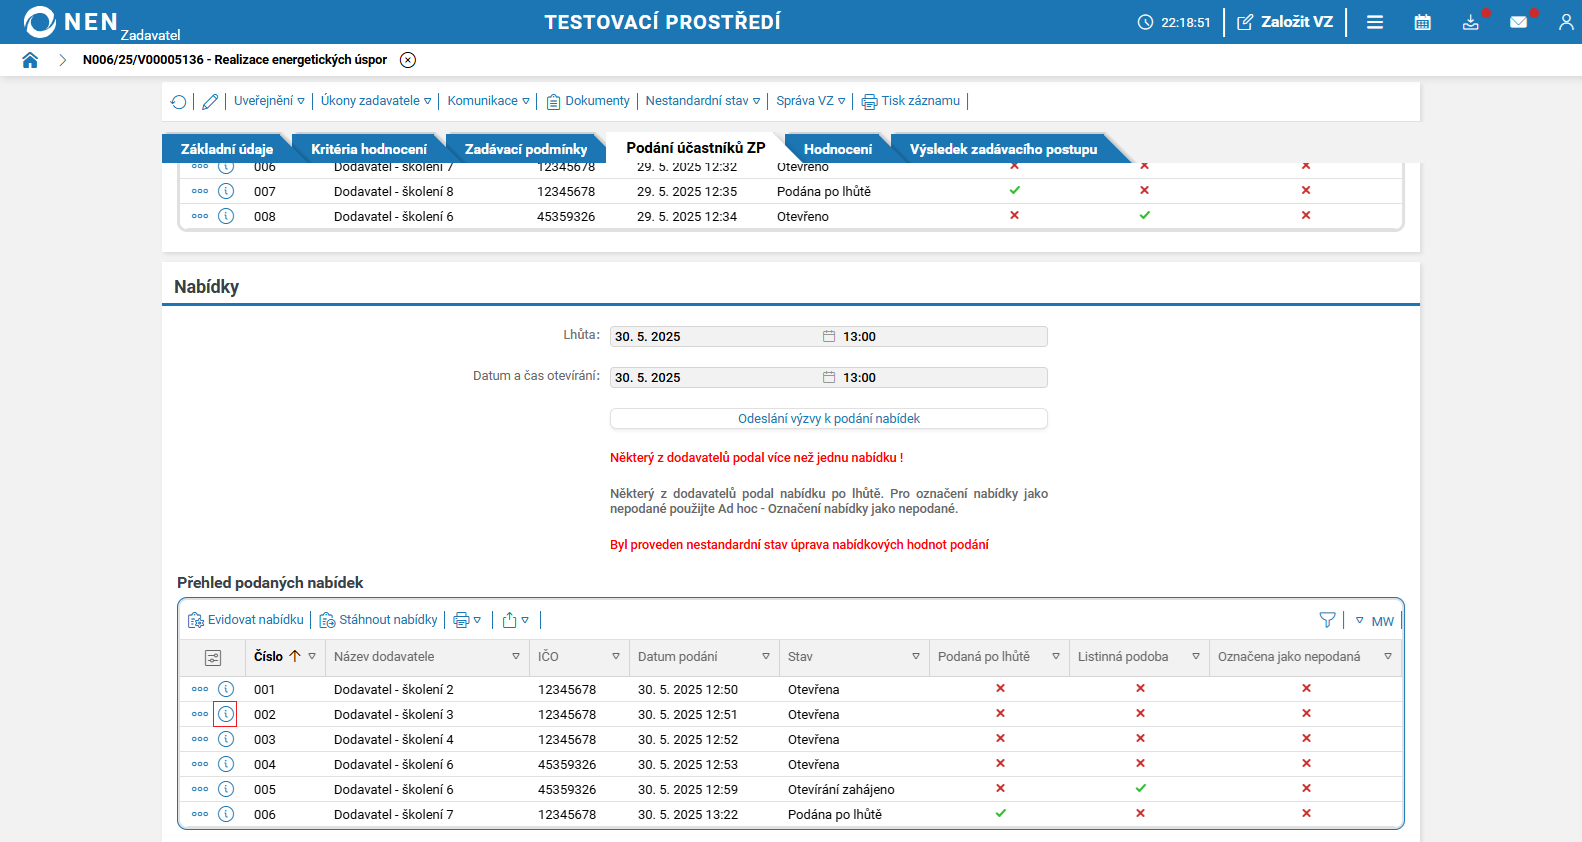Switch to the Kritéria hodnocení tab

(x=368, y=149)
